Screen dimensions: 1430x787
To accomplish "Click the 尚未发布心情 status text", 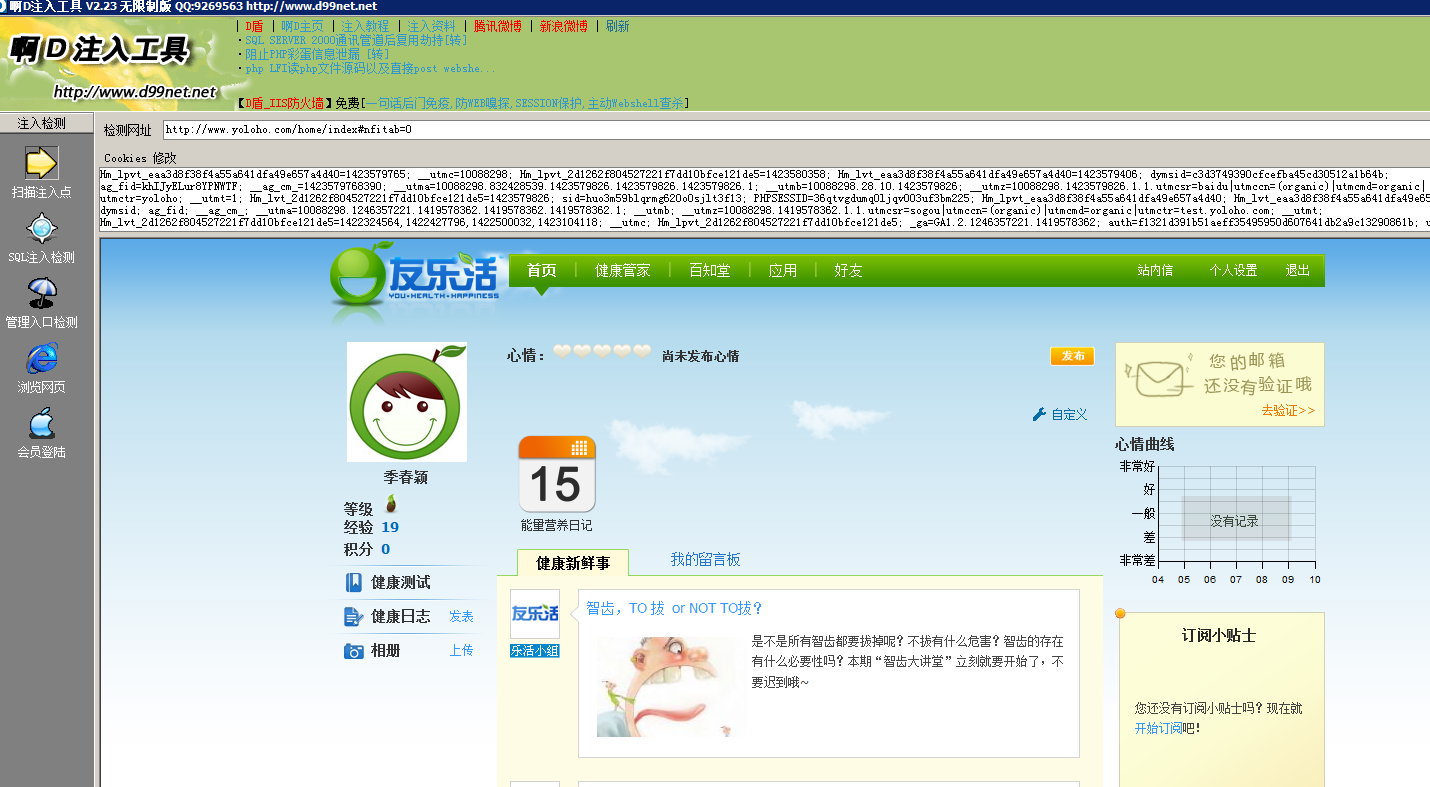I will (x=700, y=356).
